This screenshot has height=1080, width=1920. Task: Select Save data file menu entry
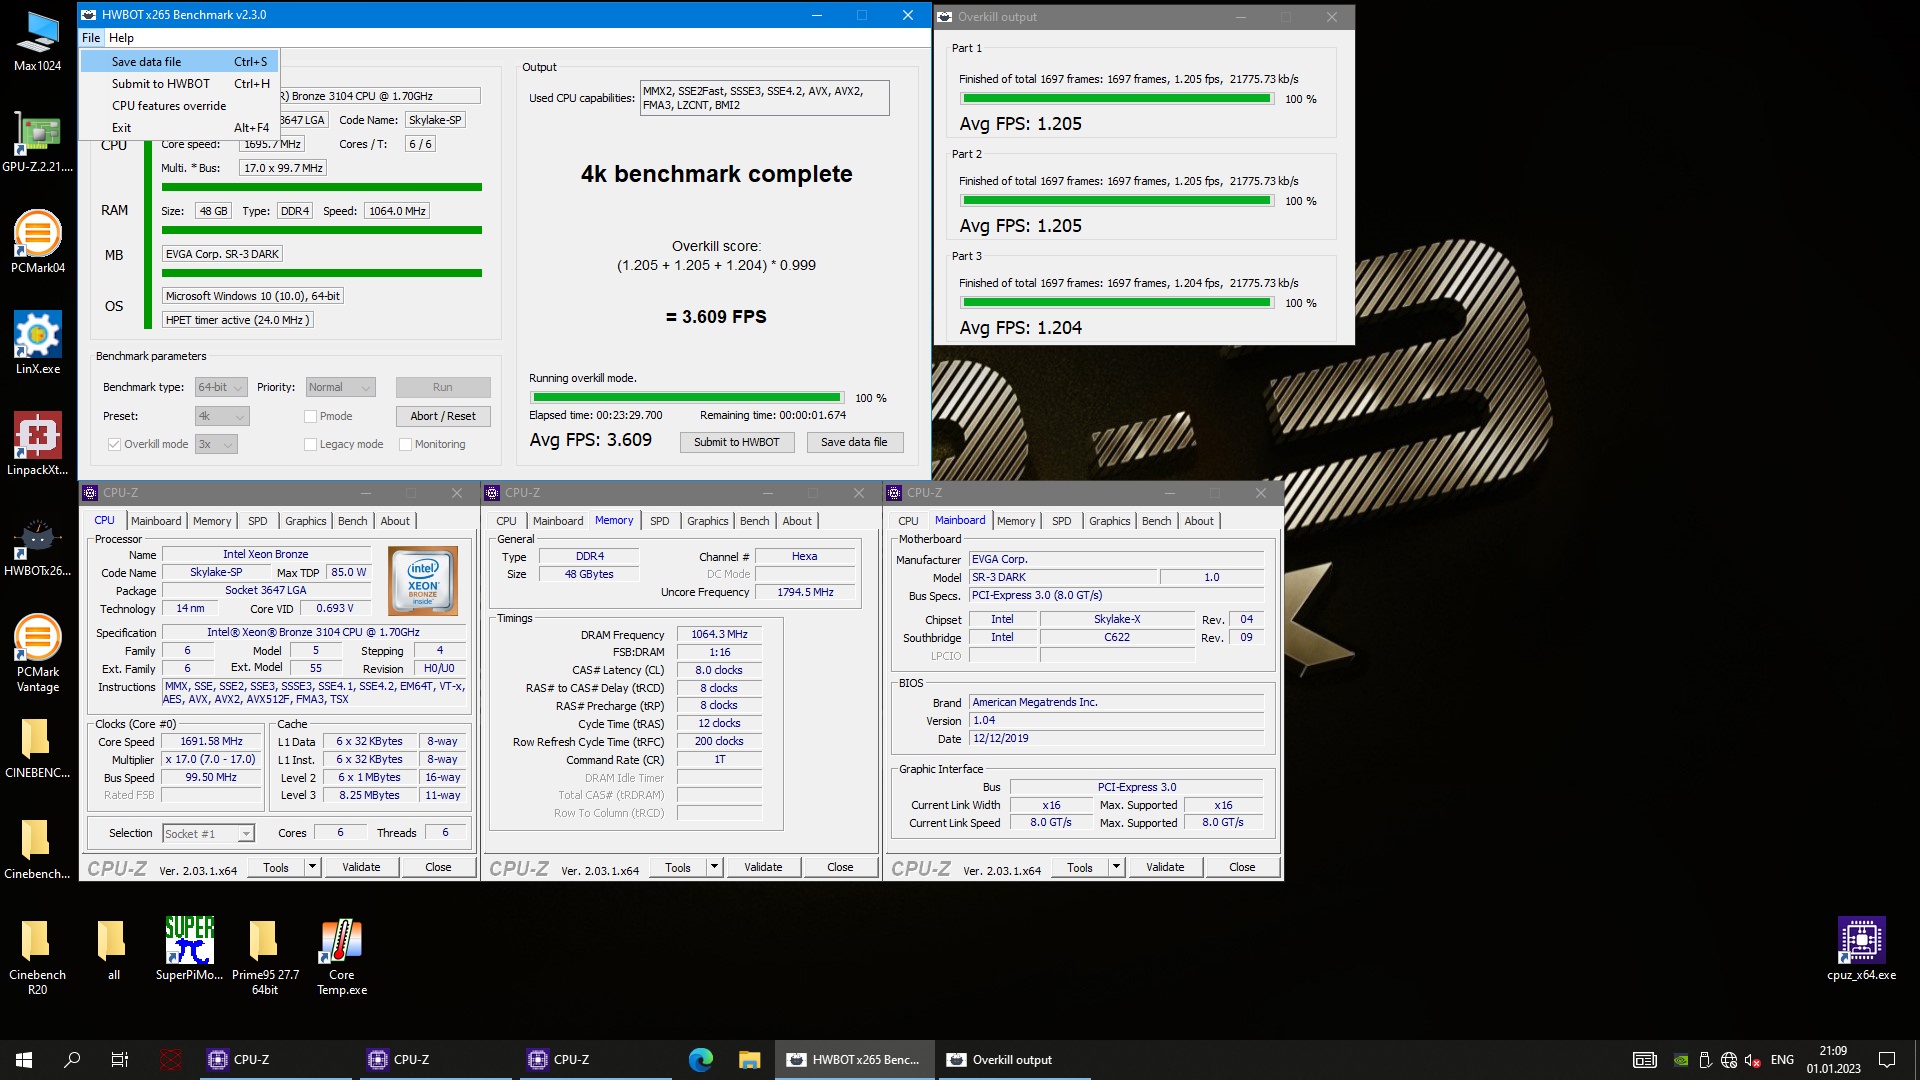179,61
